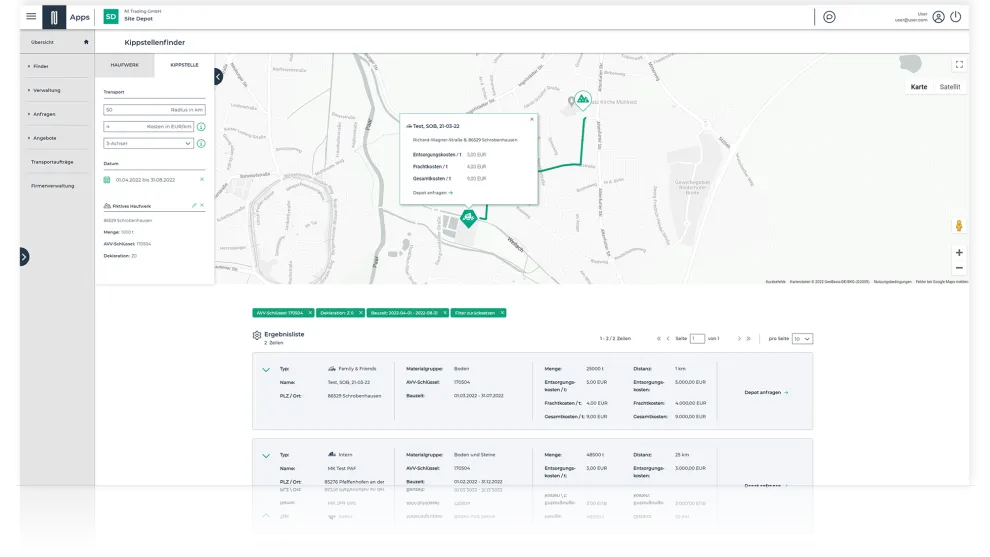Open the pro Seite rows dropdown
Image resolution: width=990 pixels, height=557 pixels.
802,339
